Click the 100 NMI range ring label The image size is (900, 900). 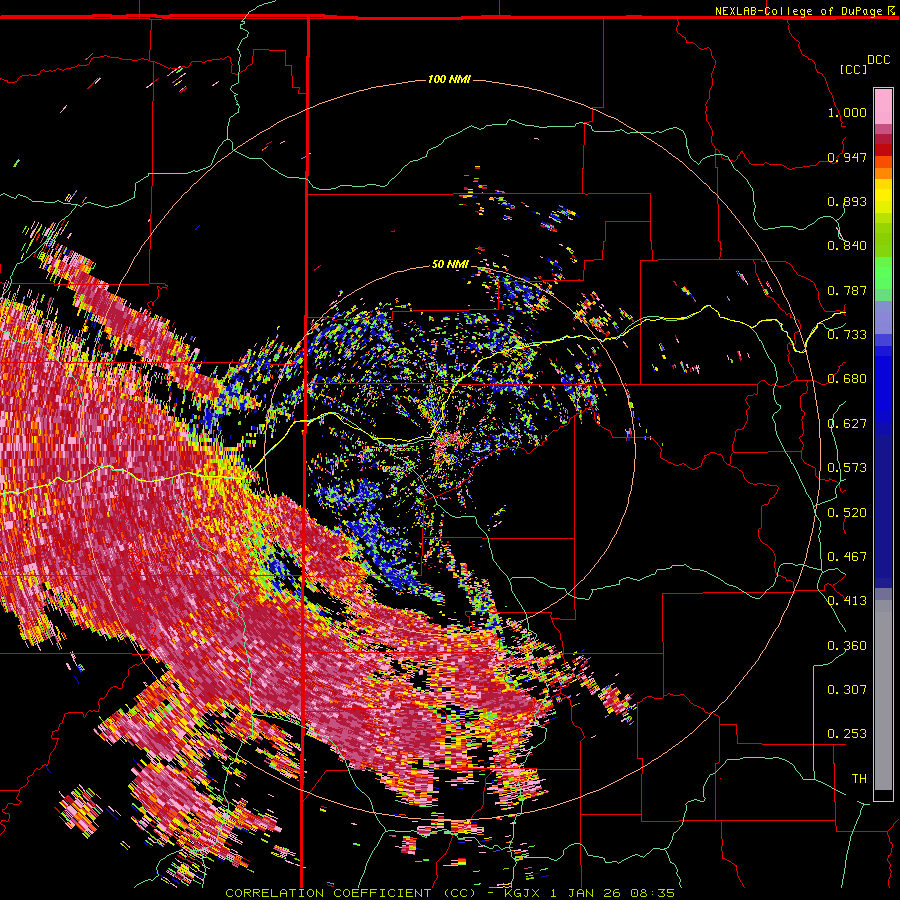(449, 79)
